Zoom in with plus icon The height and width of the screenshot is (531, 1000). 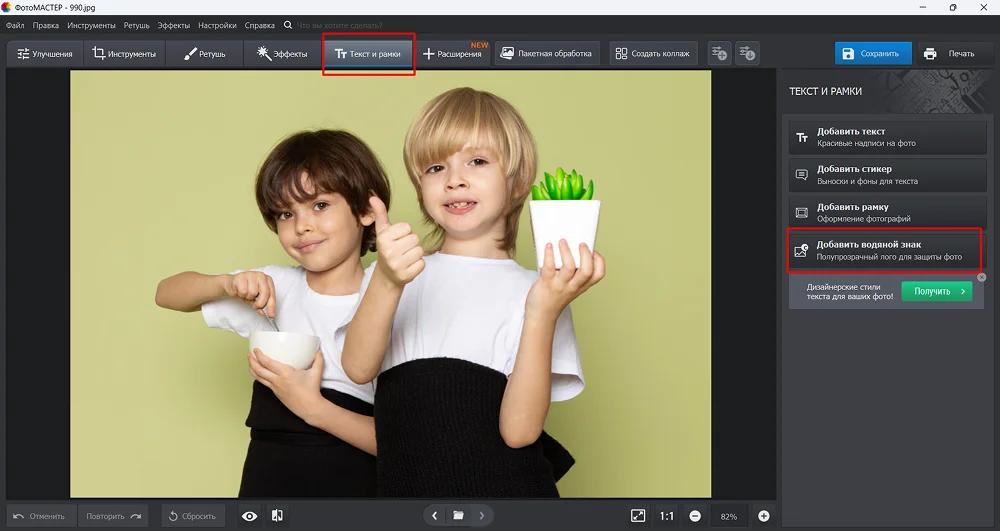763,516
